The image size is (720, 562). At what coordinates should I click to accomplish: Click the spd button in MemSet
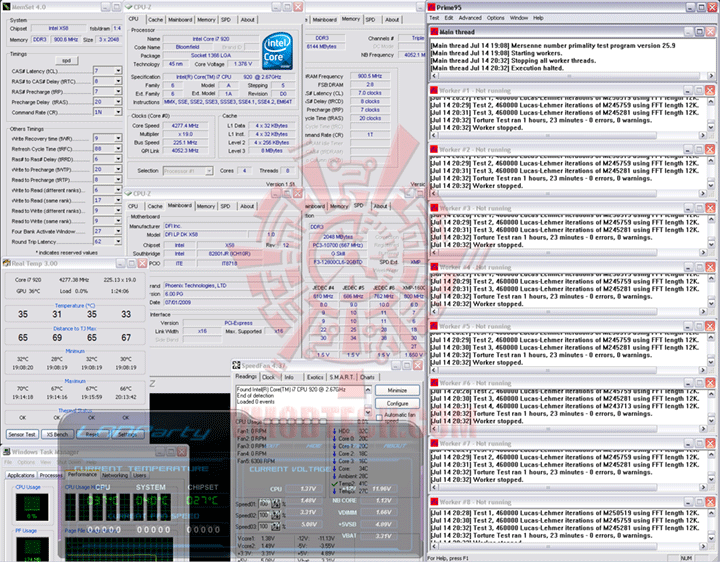point(67,61)
